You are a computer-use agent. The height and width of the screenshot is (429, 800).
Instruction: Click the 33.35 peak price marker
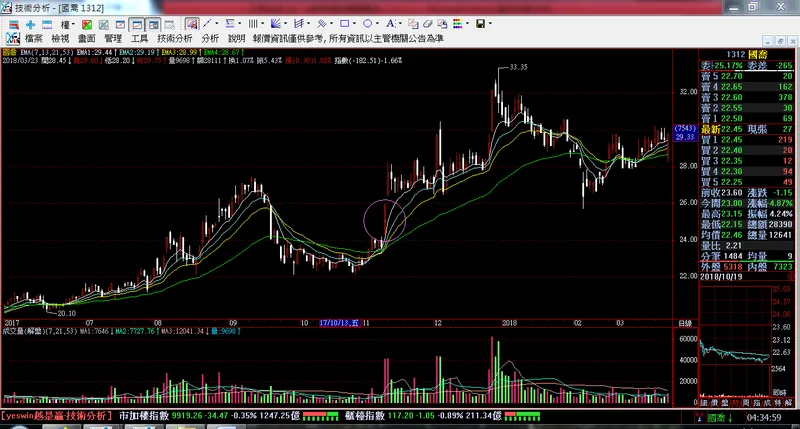point(518,67)
